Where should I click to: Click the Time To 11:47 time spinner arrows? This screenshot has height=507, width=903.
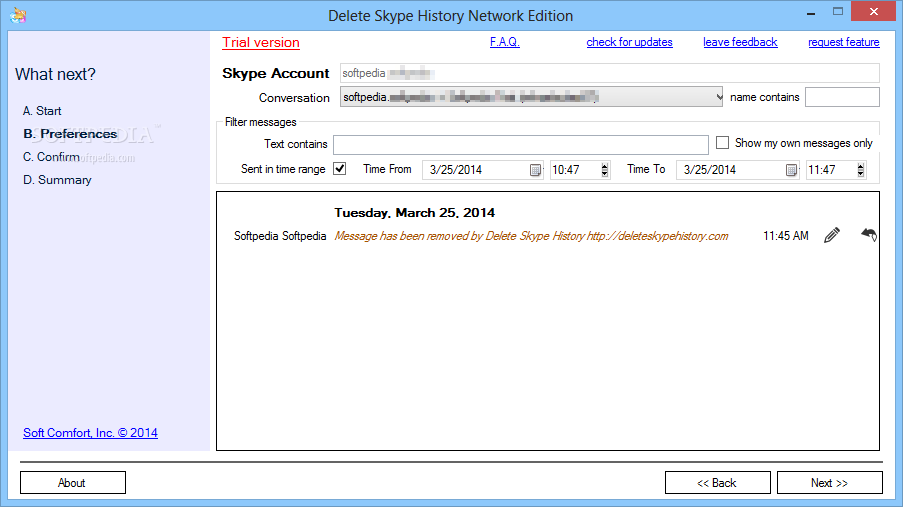pos(860,170)
